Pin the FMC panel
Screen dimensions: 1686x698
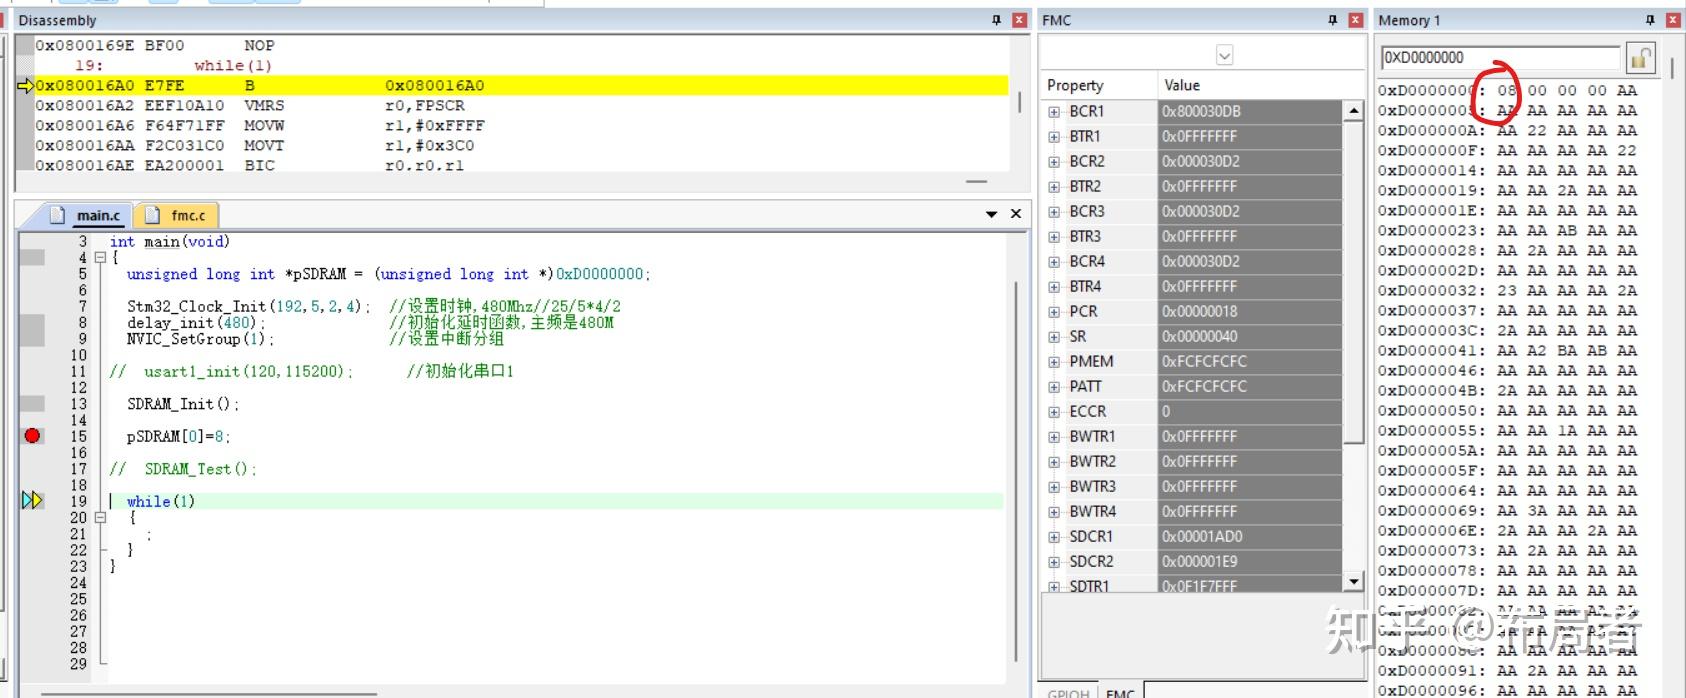pyautogui.click(x=1332, y=20)
